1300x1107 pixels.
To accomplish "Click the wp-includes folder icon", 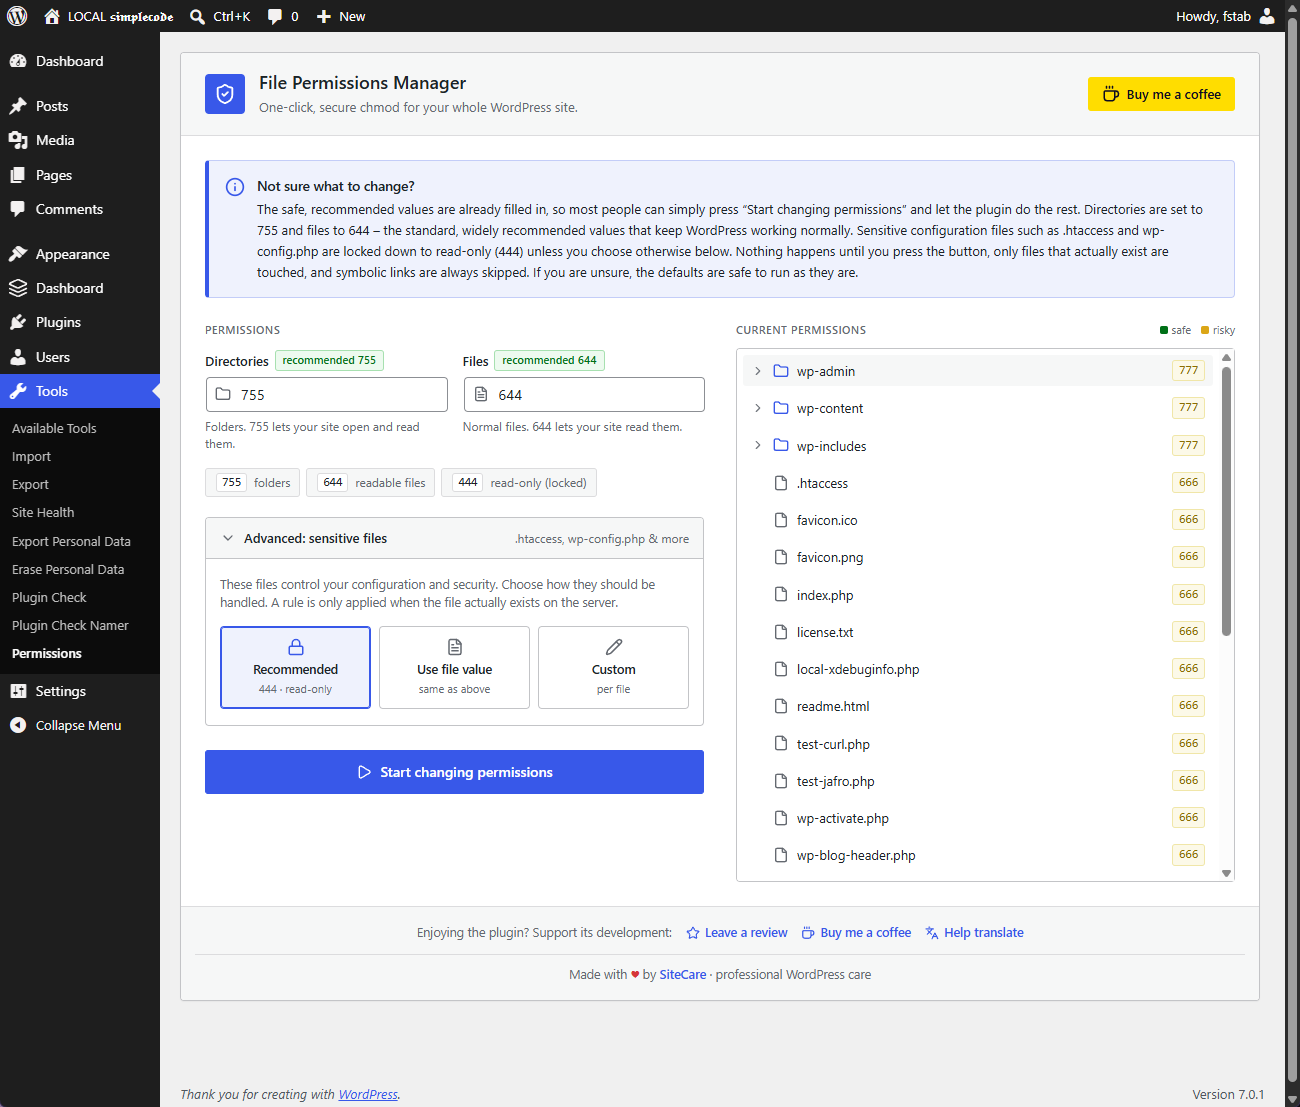I will coord(781,445).
